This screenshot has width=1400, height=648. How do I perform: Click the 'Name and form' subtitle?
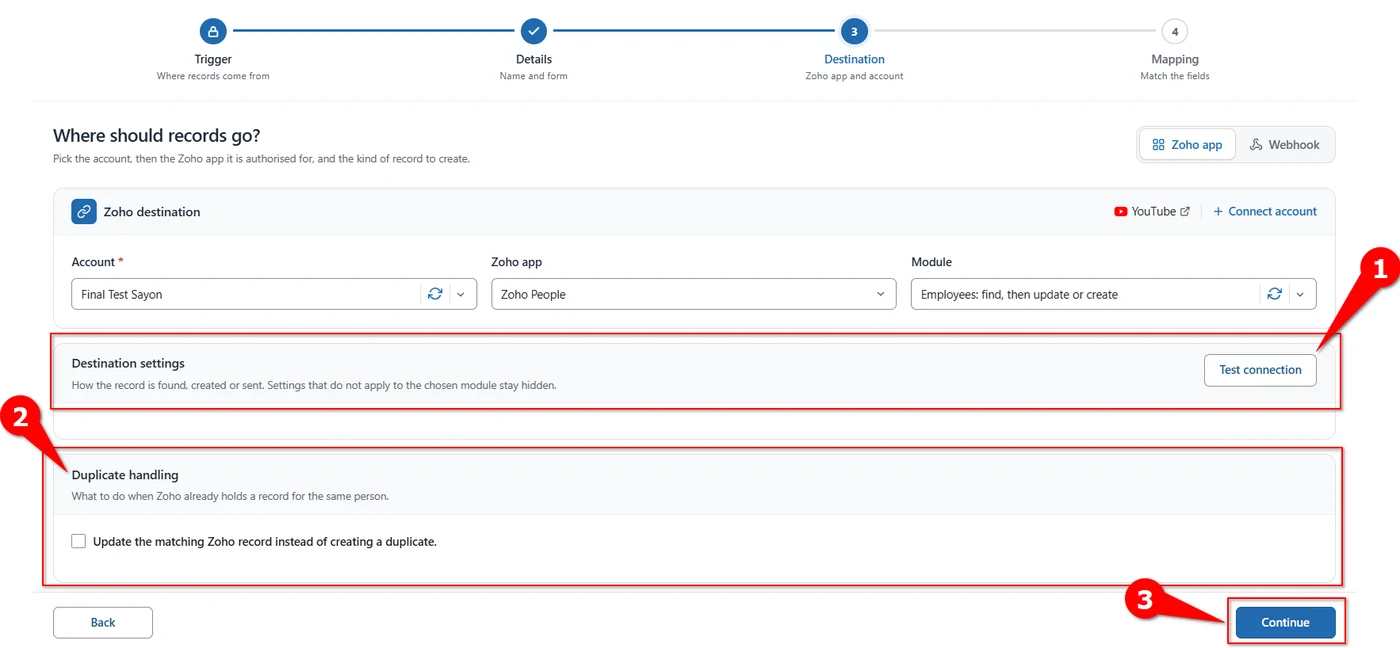click(x=534, y=76)
